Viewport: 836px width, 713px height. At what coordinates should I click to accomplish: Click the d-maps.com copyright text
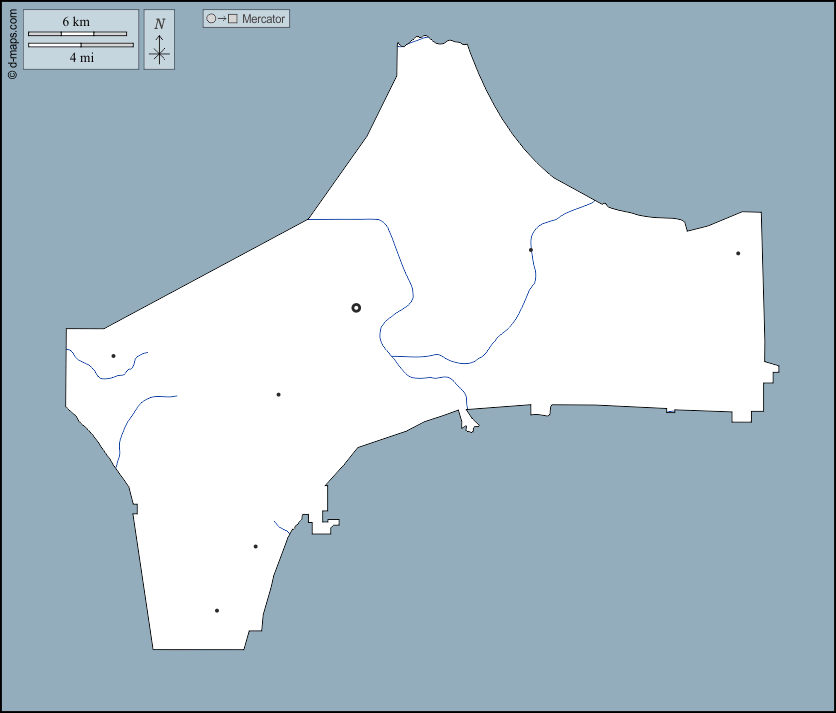pyautogui.click(x=11, y=40)
